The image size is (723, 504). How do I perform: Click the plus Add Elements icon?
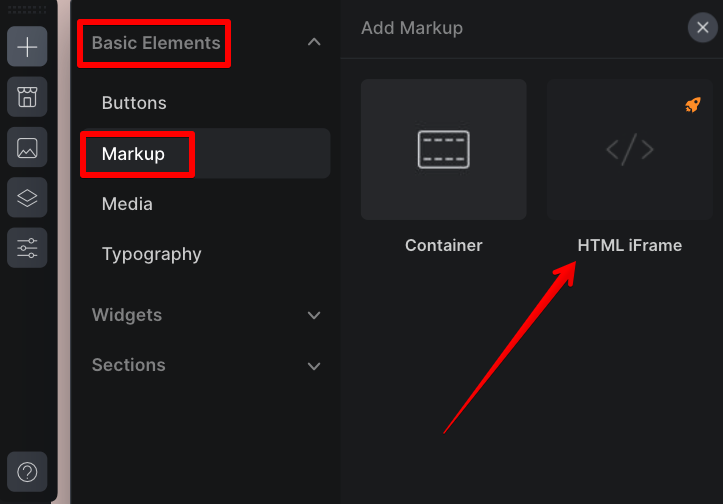(x=27, y=47)
